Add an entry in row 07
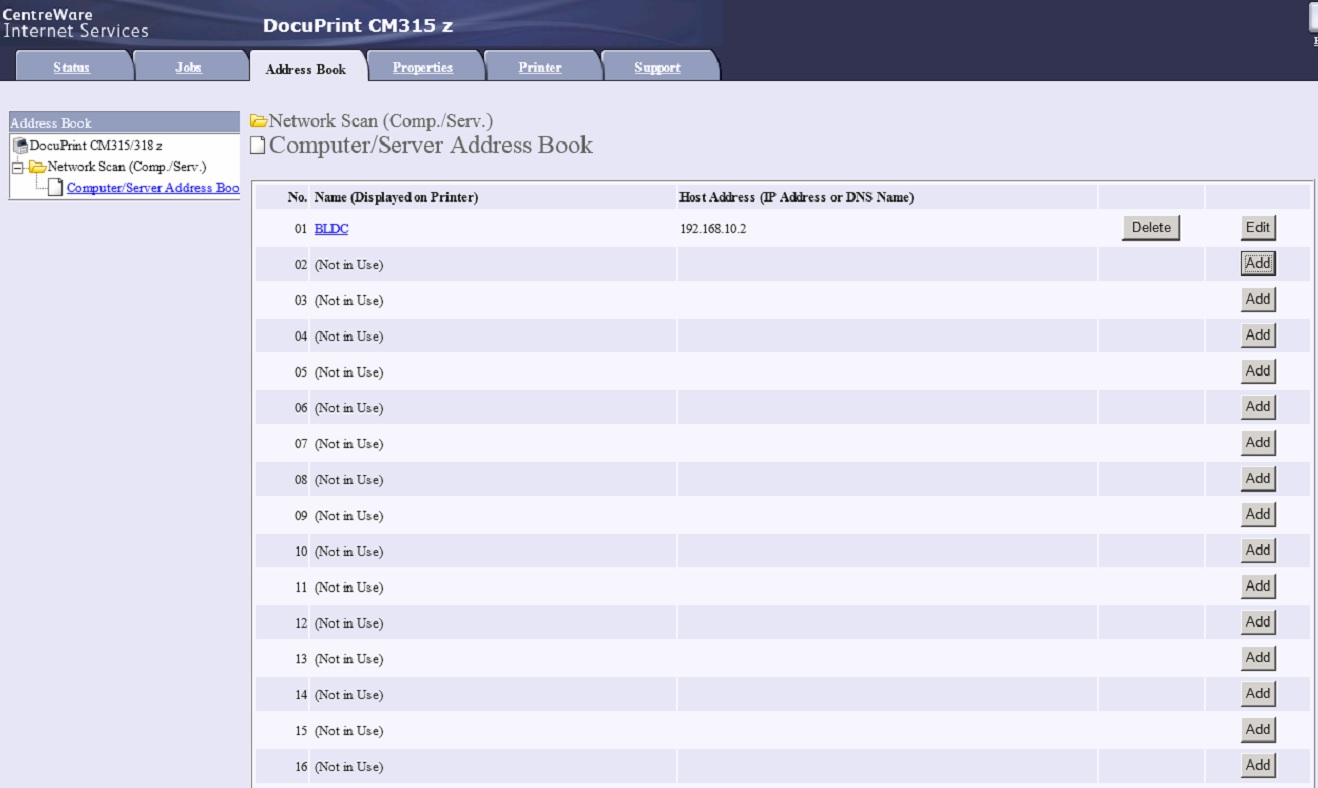Viewport: 1318px width, 788px height. (x=1258, y=443)
